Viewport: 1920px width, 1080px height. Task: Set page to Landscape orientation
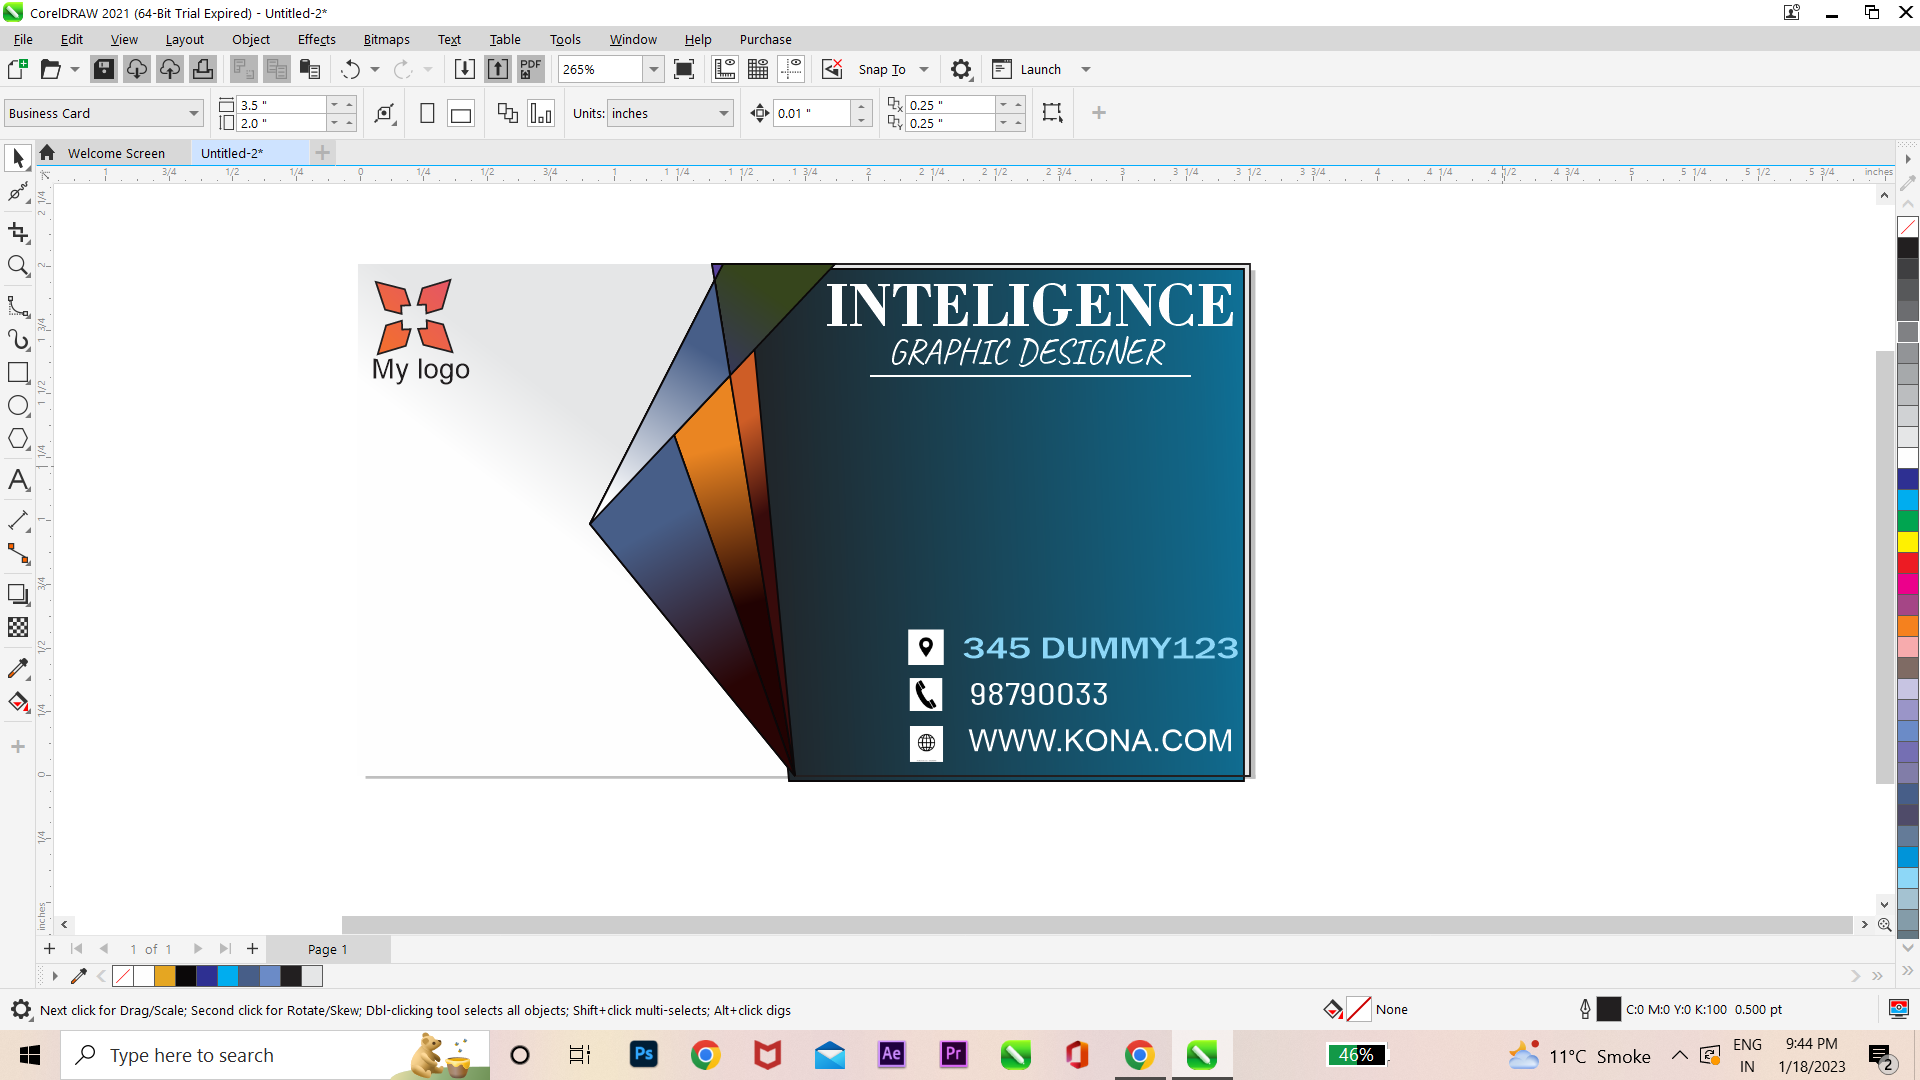pyautogui.click(x=461, y=113)
